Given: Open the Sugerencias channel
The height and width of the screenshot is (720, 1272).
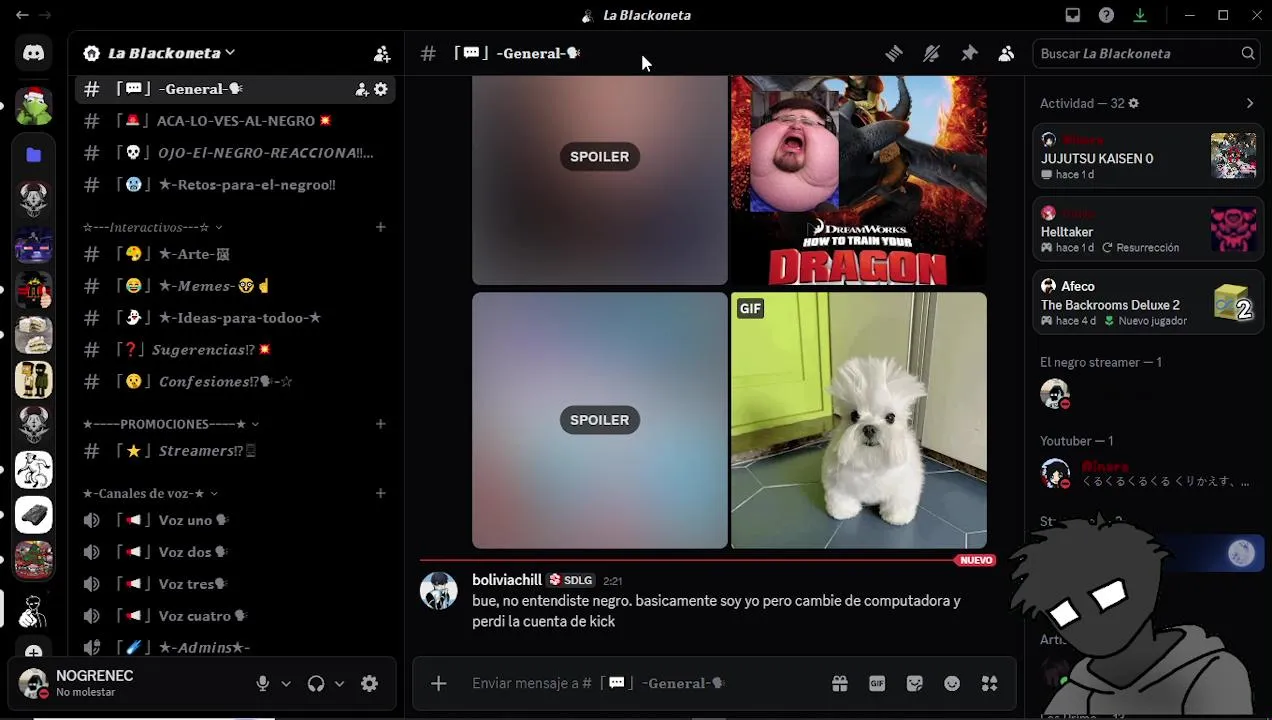Looking at the screenshot, I should (235, 350).
